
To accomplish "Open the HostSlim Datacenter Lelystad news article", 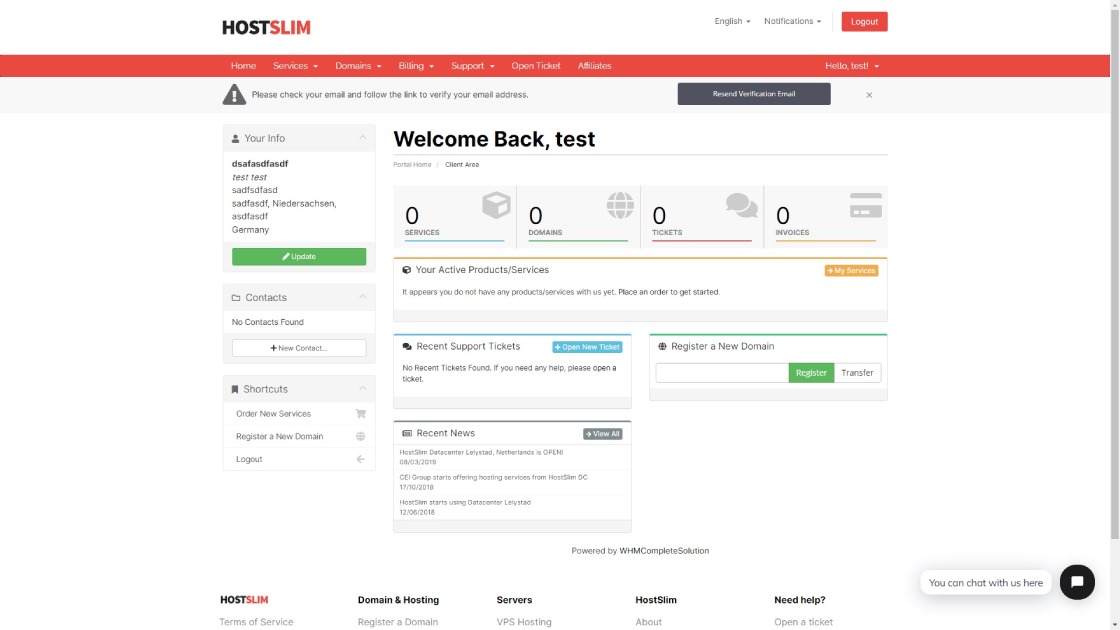I will coord(481,451).
